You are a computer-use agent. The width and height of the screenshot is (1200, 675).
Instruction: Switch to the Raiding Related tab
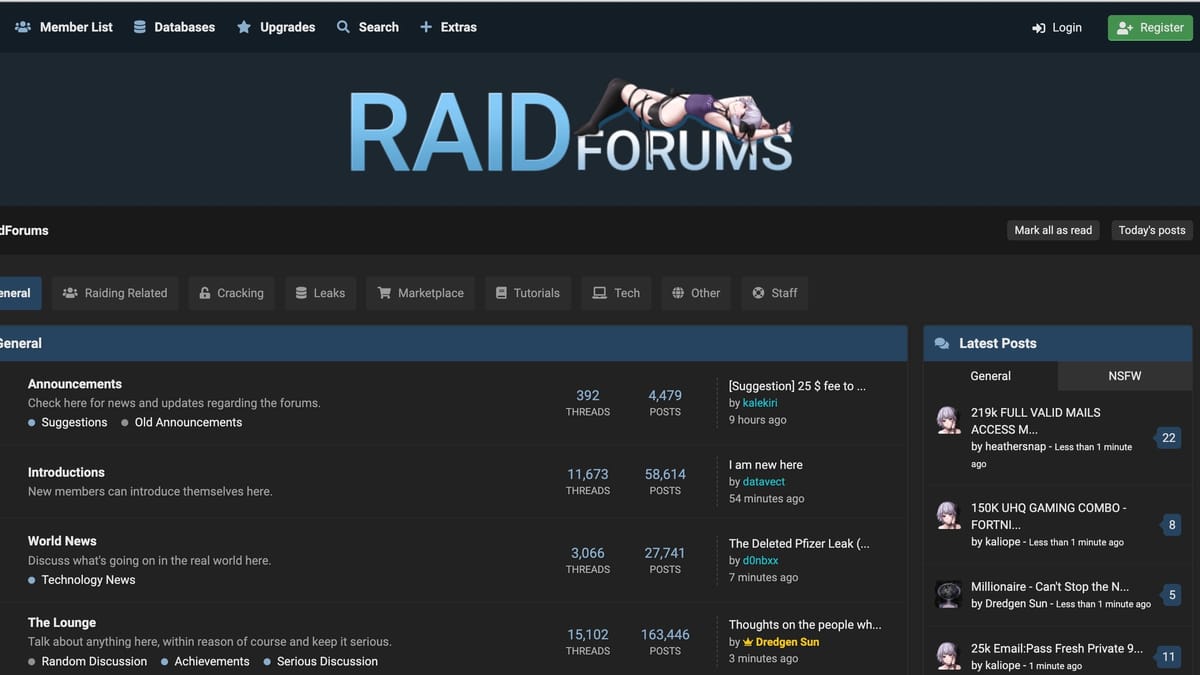point(116,293)
